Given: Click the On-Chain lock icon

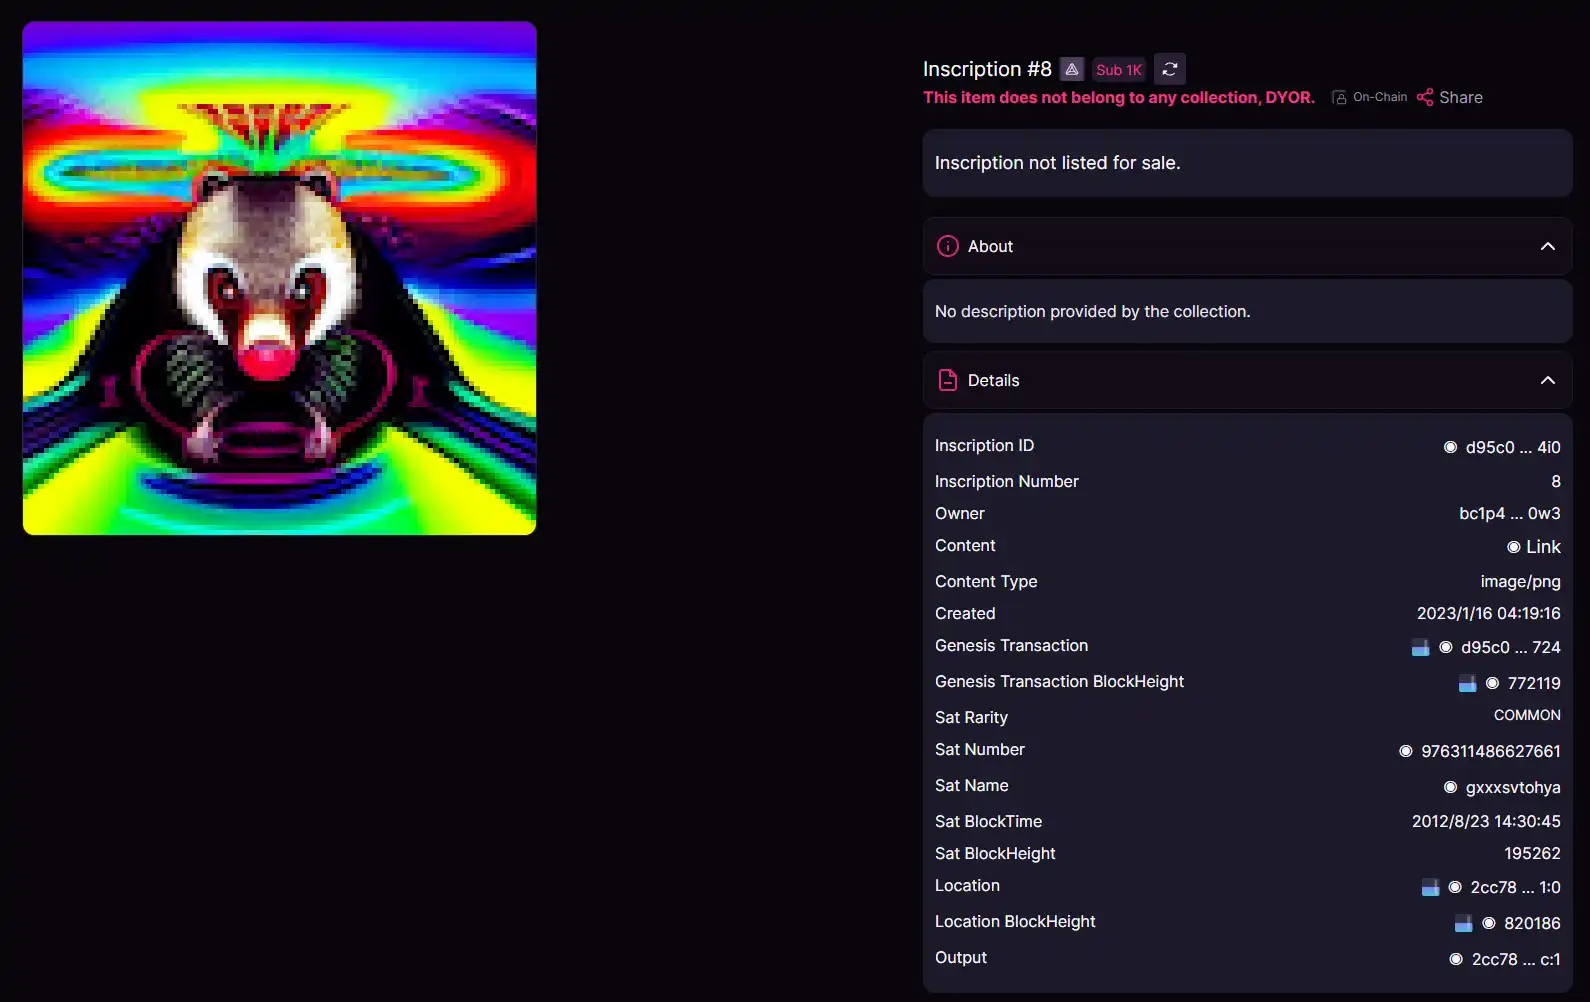Looking at the screenshot, I should (1339, 97).
